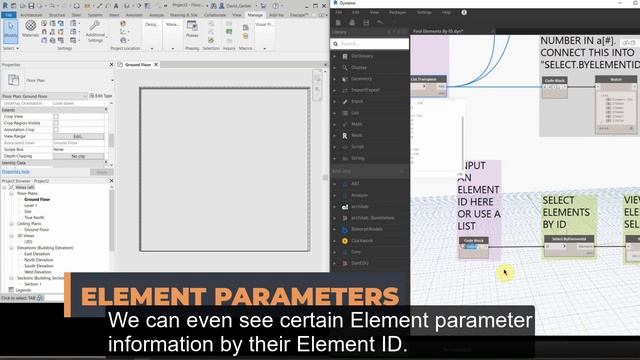Click the Display library category icon
This screenshot has width=640, height=360.
pos(345,67)
